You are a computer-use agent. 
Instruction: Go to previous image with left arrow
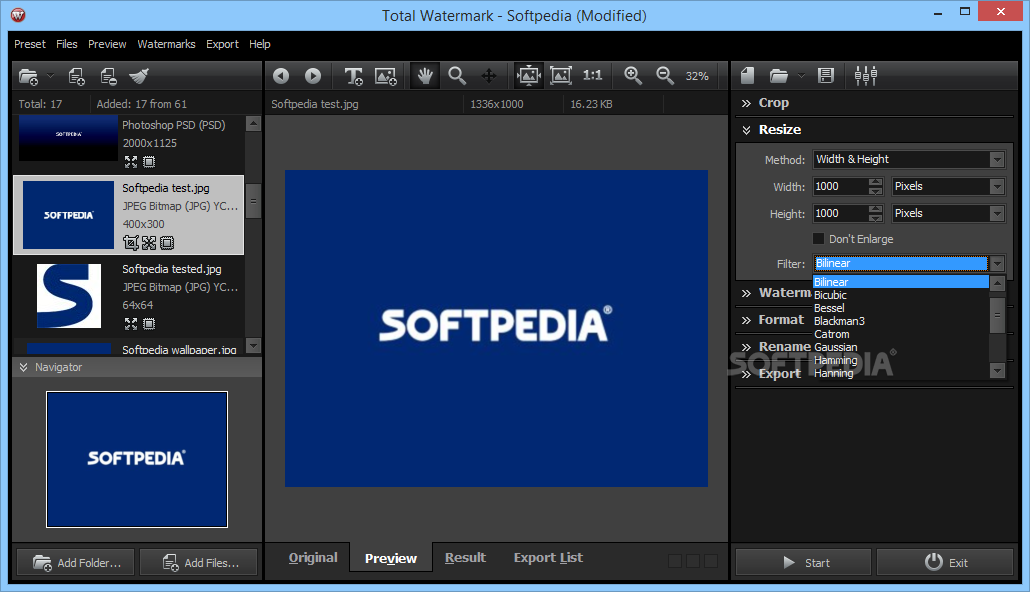281,76
